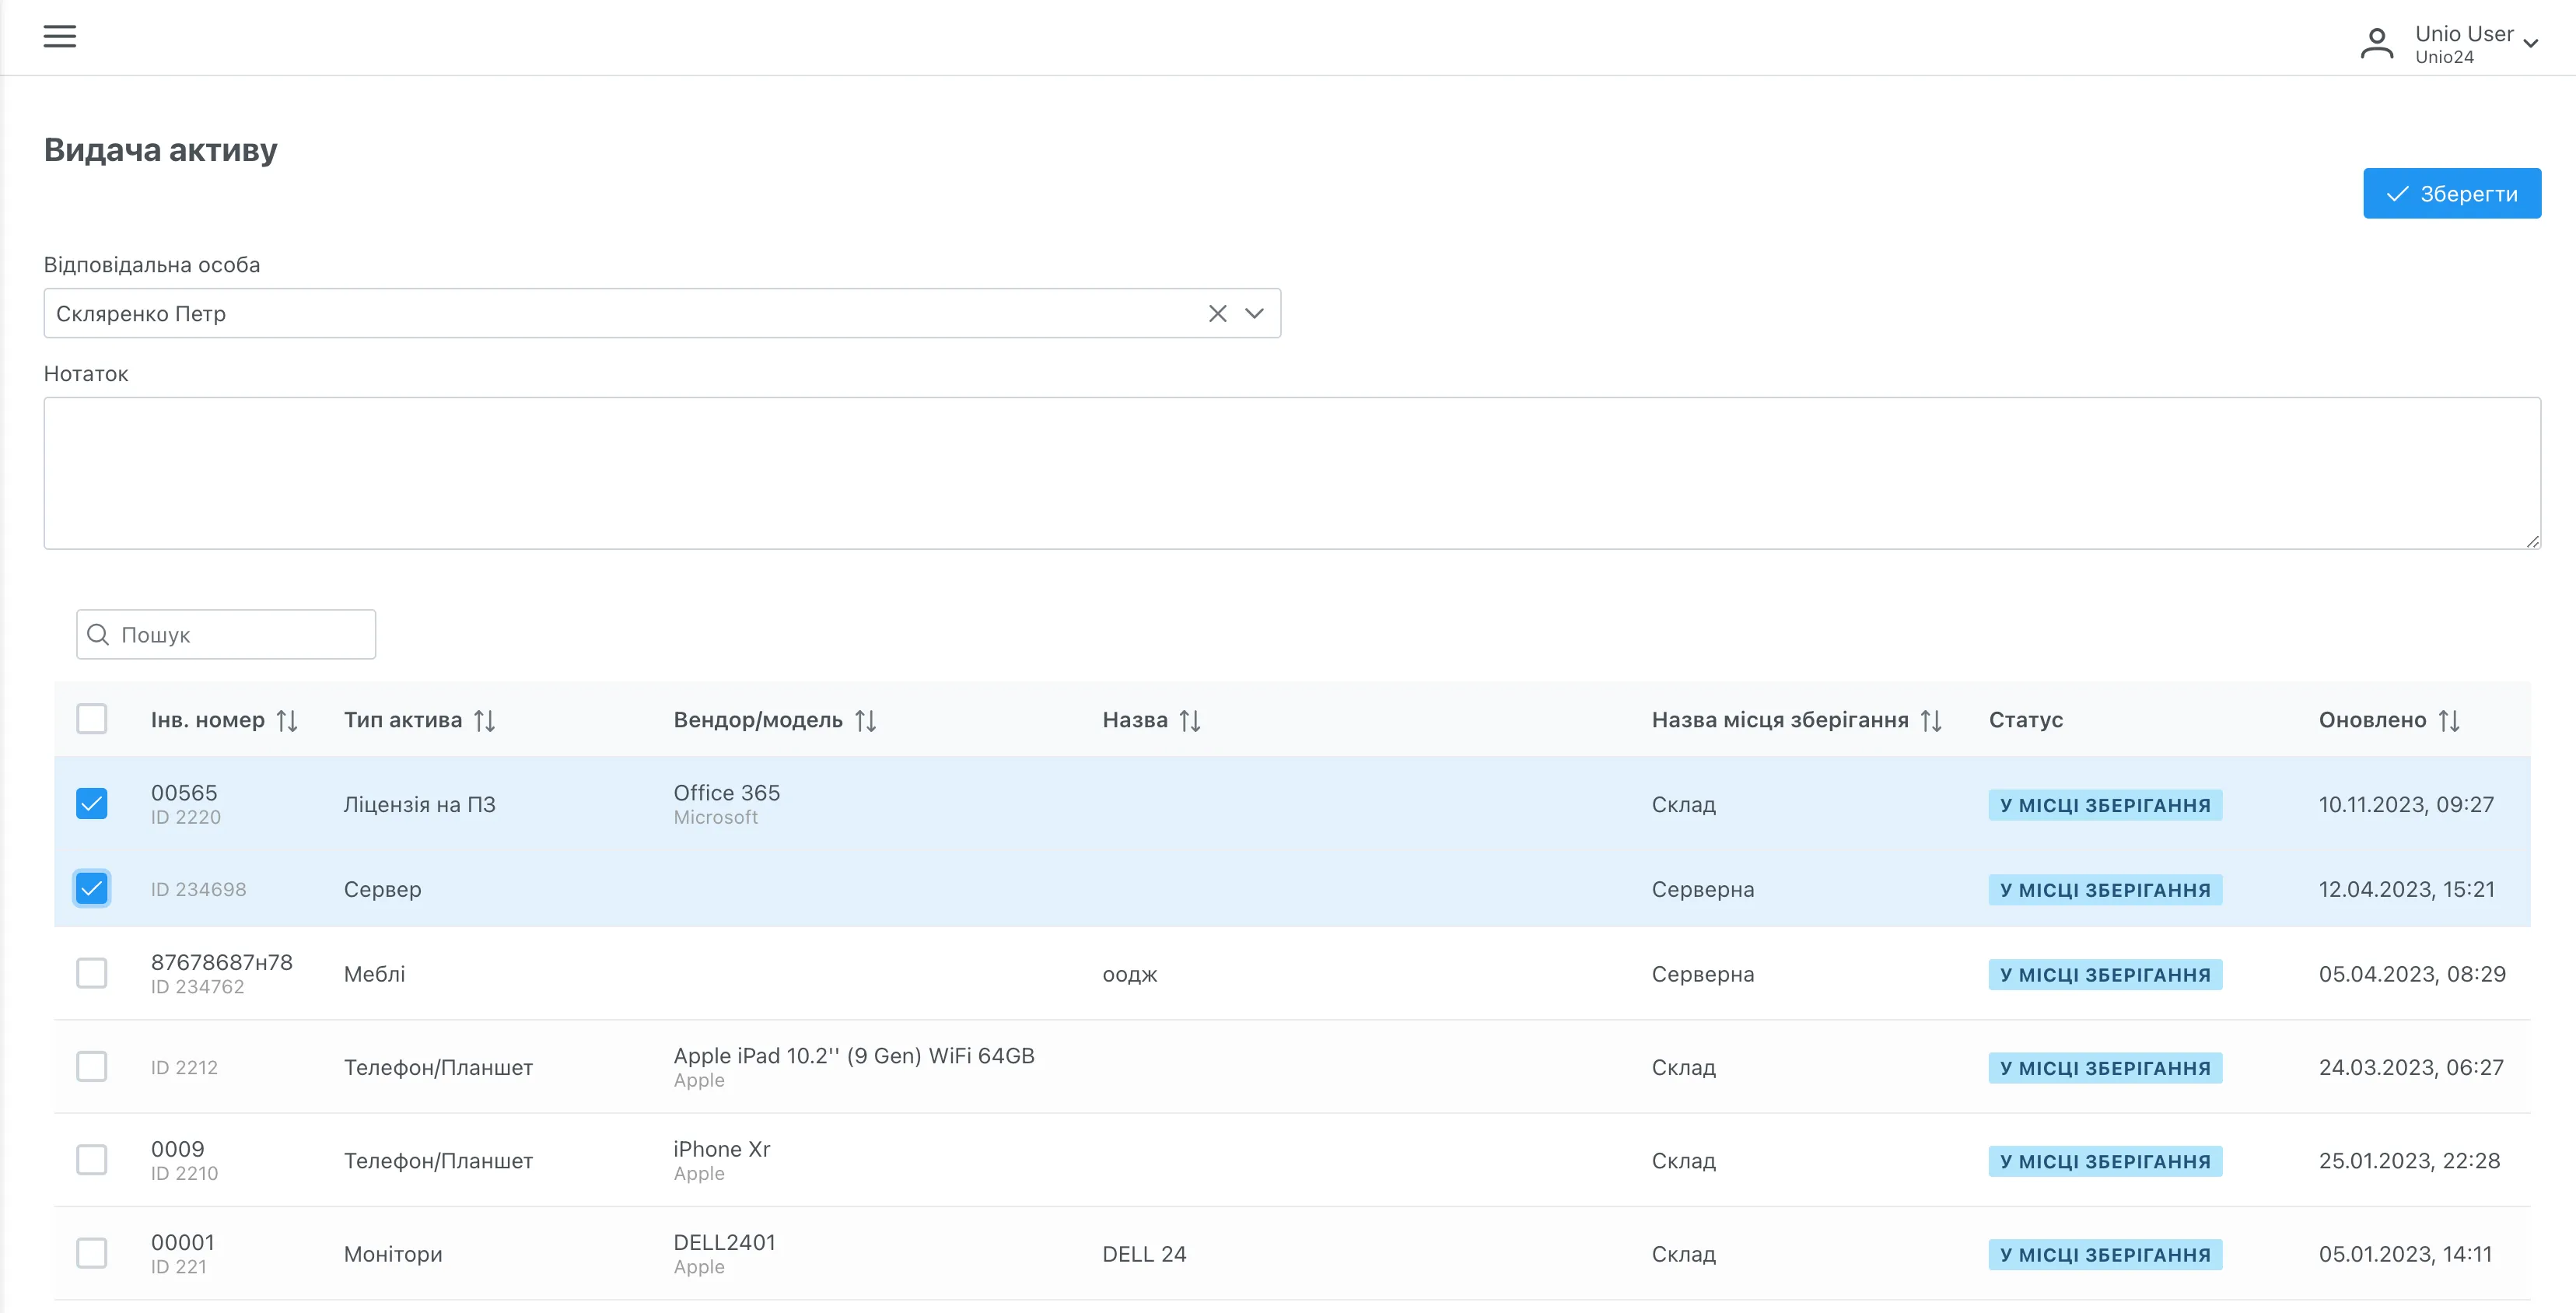Clear the selected responsible person
2576x1313 pixels.
(1217, 314)
